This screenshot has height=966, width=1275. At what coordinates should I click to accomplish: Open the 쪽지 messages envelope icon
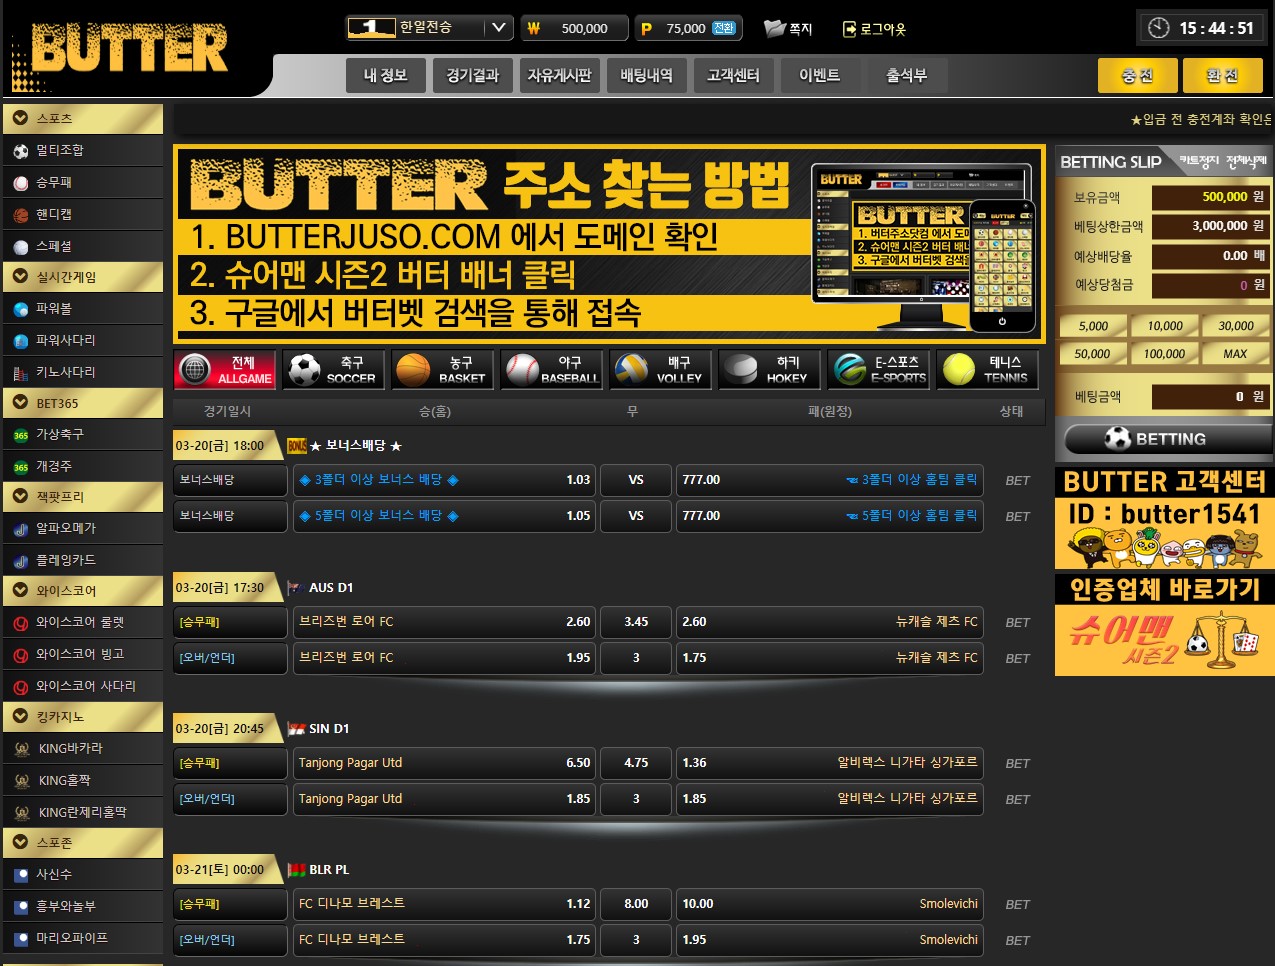[788, 29]
